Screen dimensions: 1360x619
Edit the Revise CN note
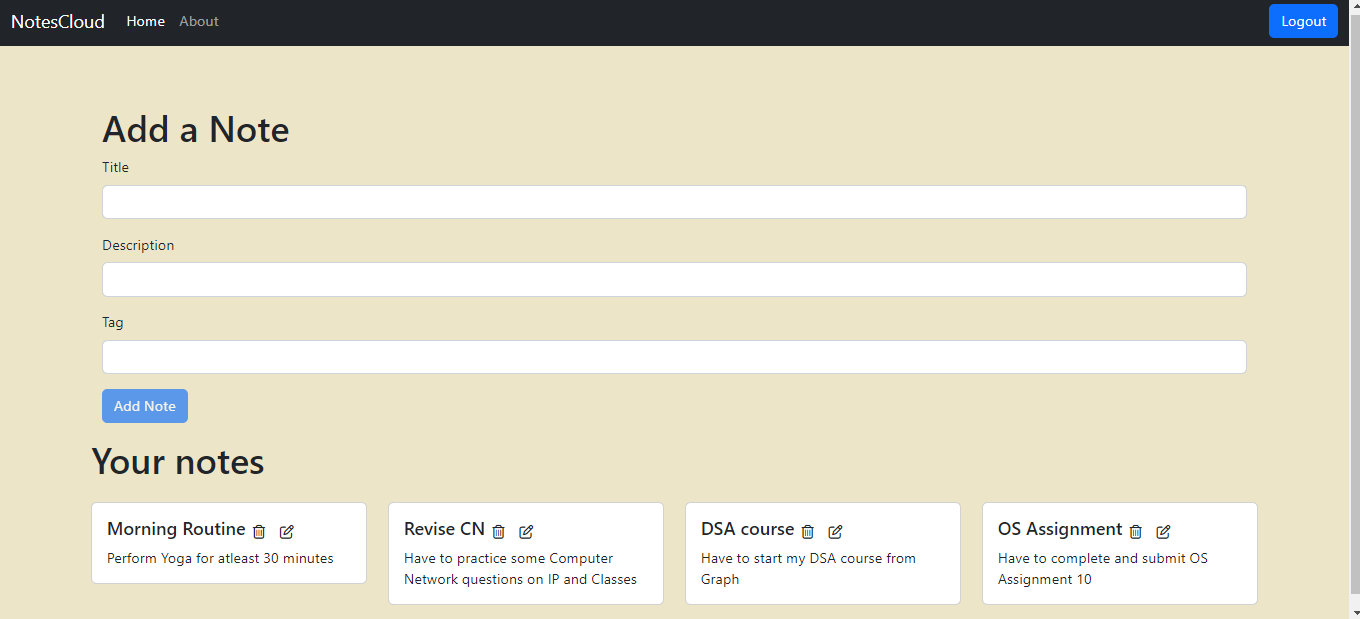(x=526, y=532)
